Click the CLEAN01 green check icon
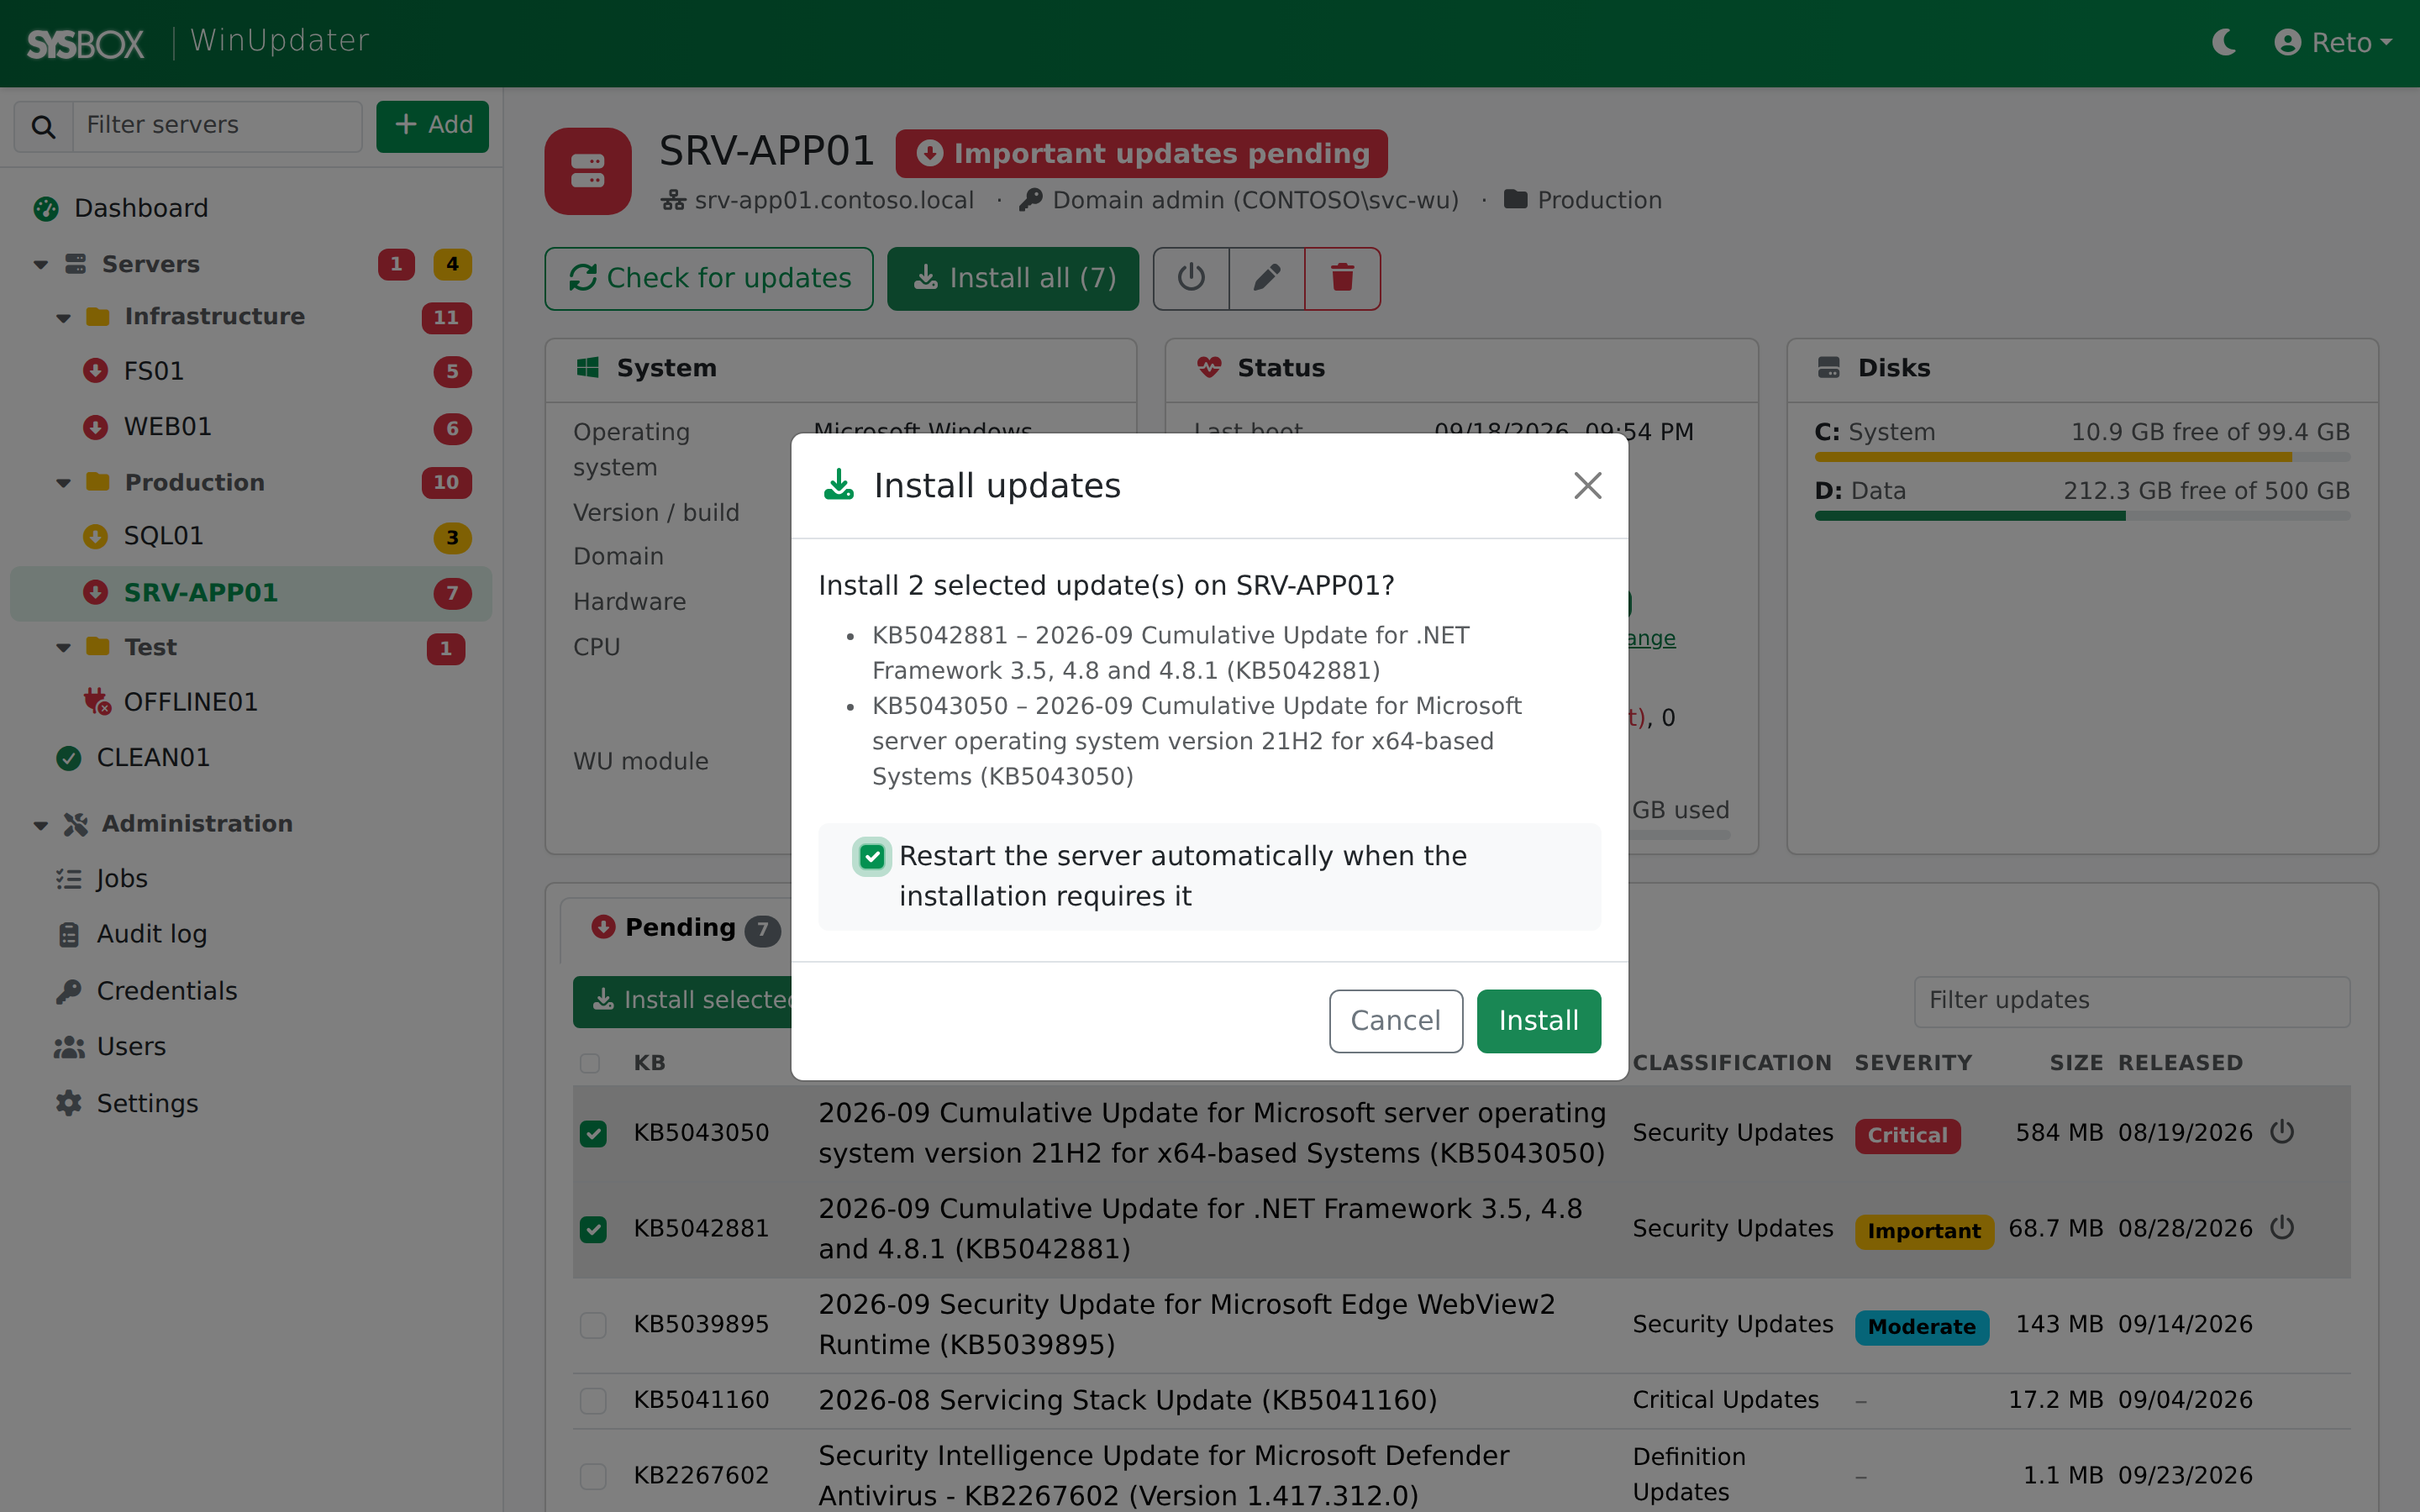 [68, 758]
